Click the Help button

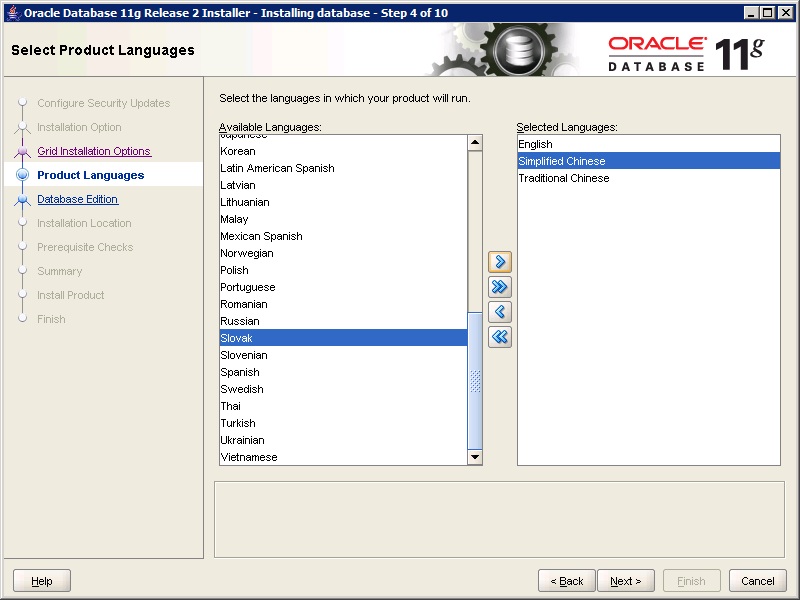[42, 581]
